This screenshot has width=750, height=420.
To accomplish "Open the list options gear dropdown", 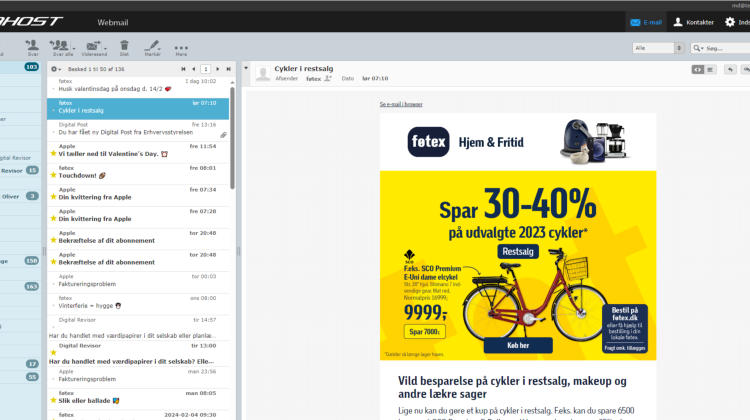I will pos(55,69).
